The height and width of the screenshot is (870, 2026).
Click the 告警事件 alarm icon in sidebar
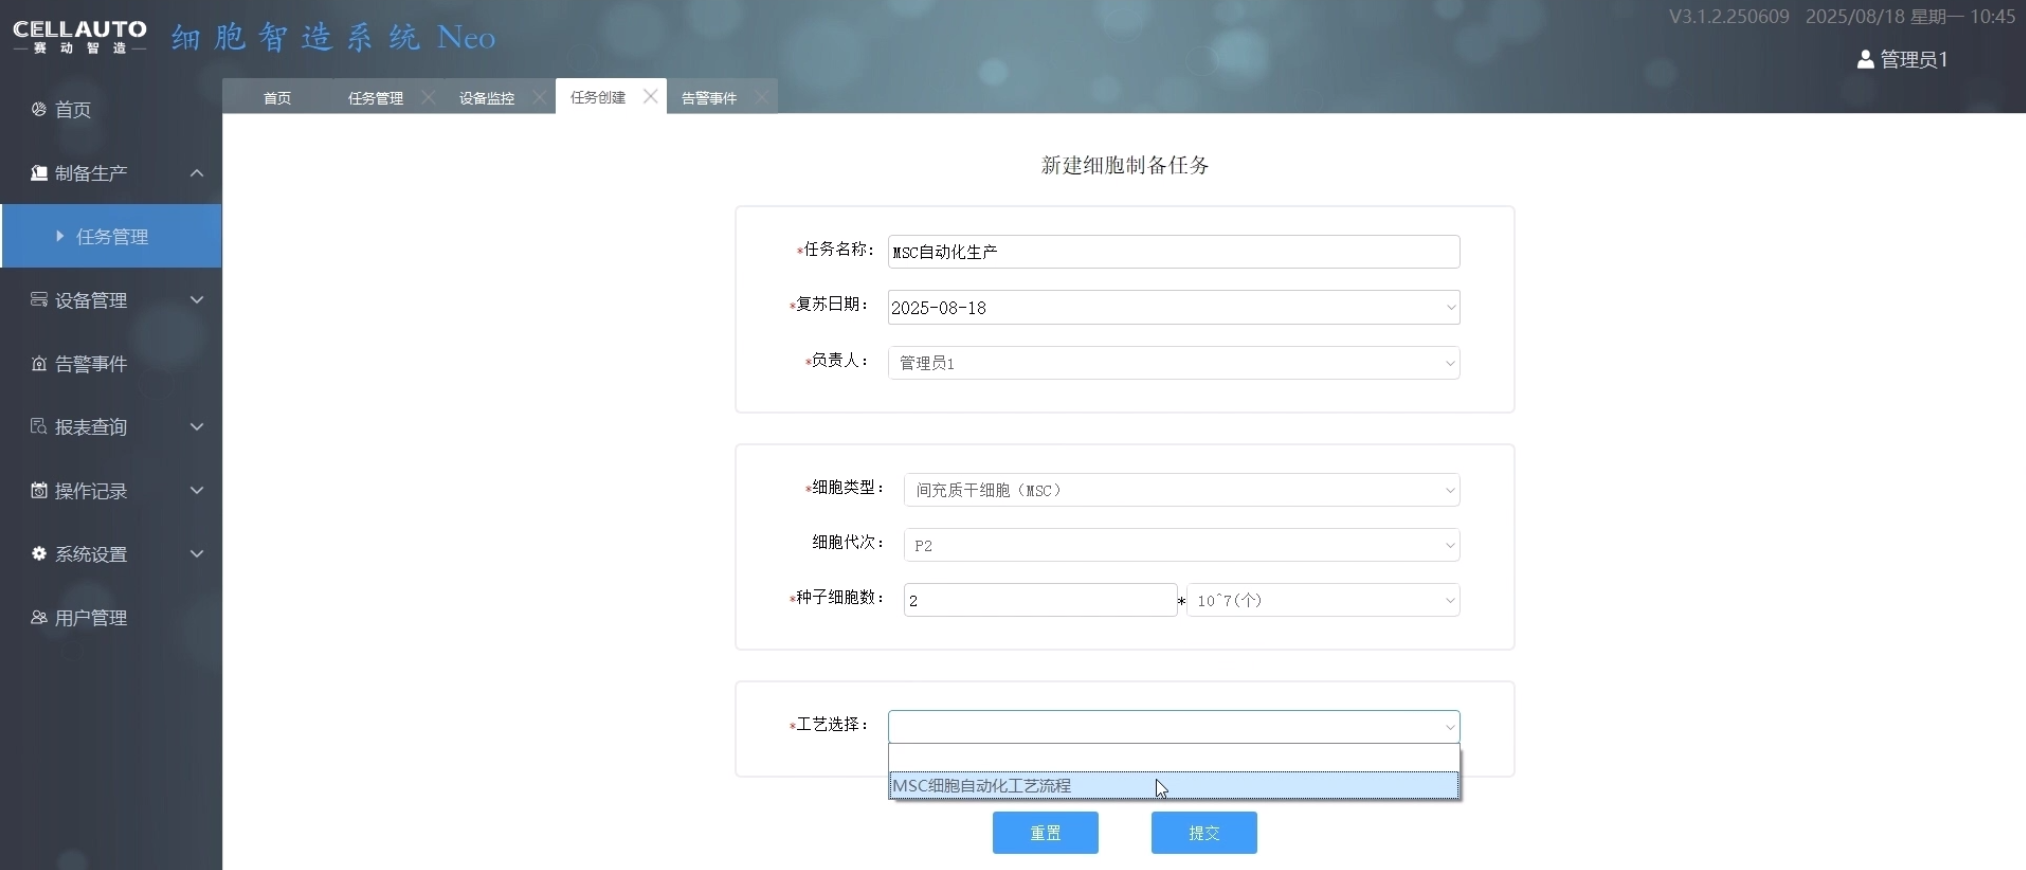point(38,364)
